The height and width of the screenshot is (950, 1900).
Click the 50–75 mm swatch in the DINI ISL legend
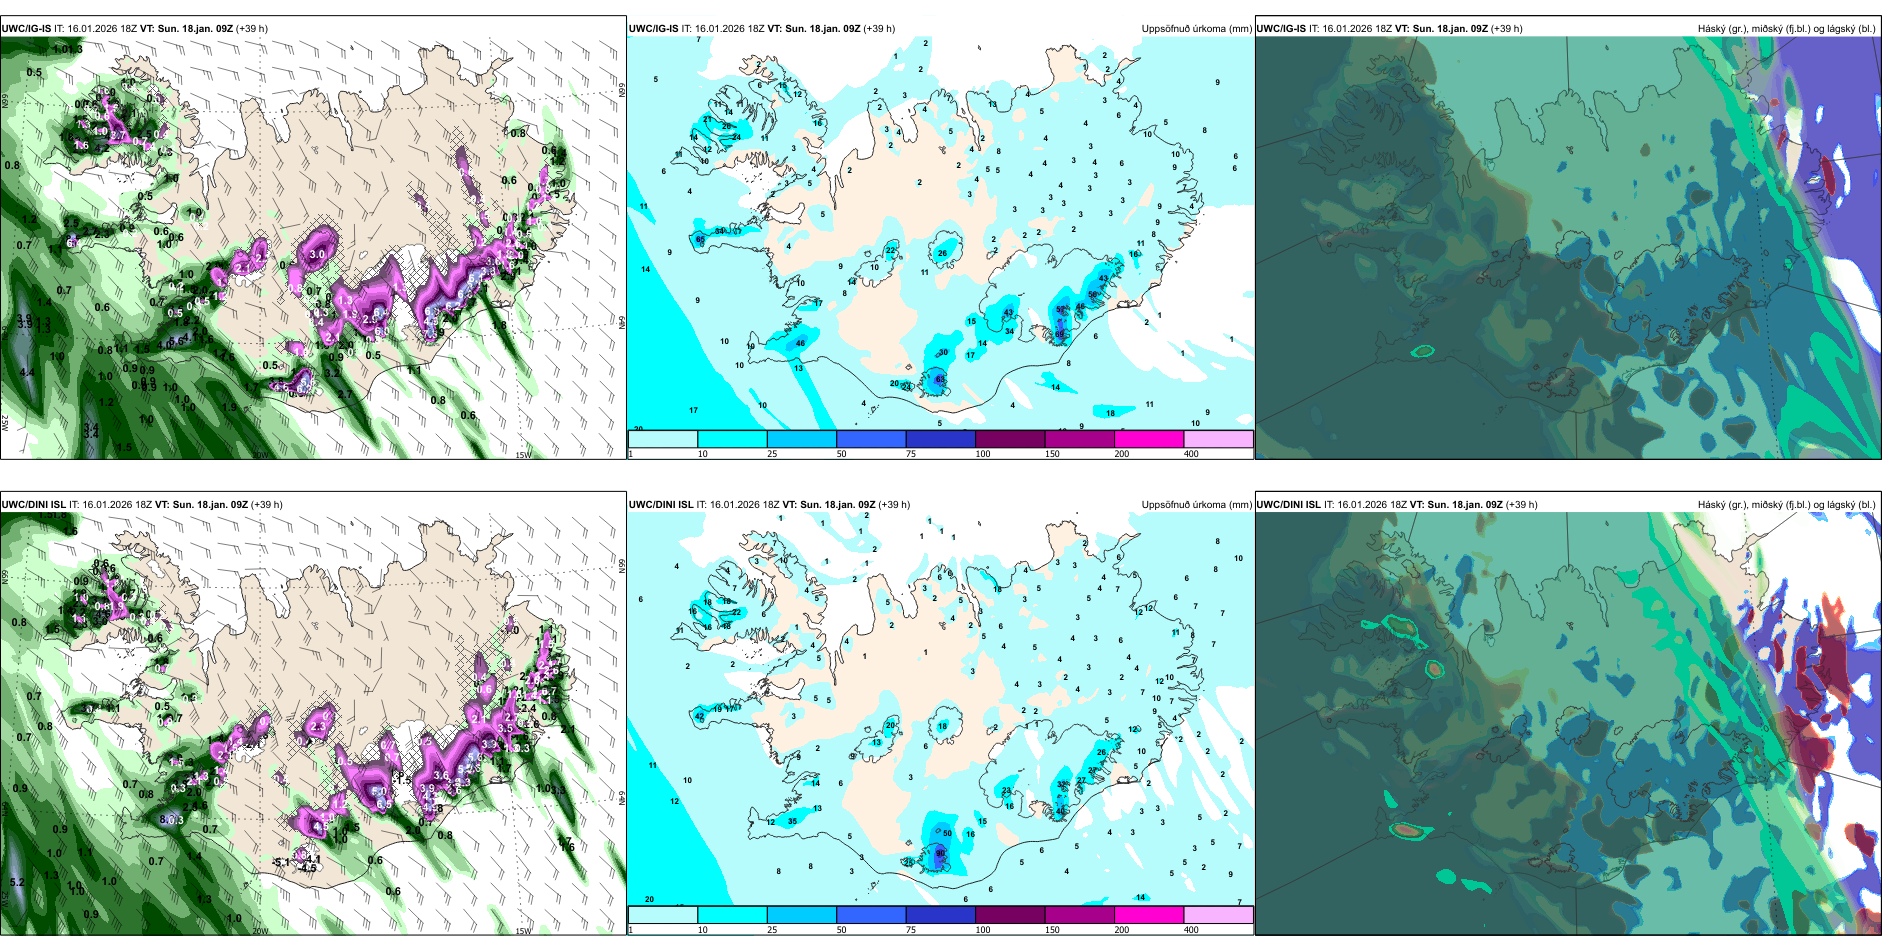[871, 915]
